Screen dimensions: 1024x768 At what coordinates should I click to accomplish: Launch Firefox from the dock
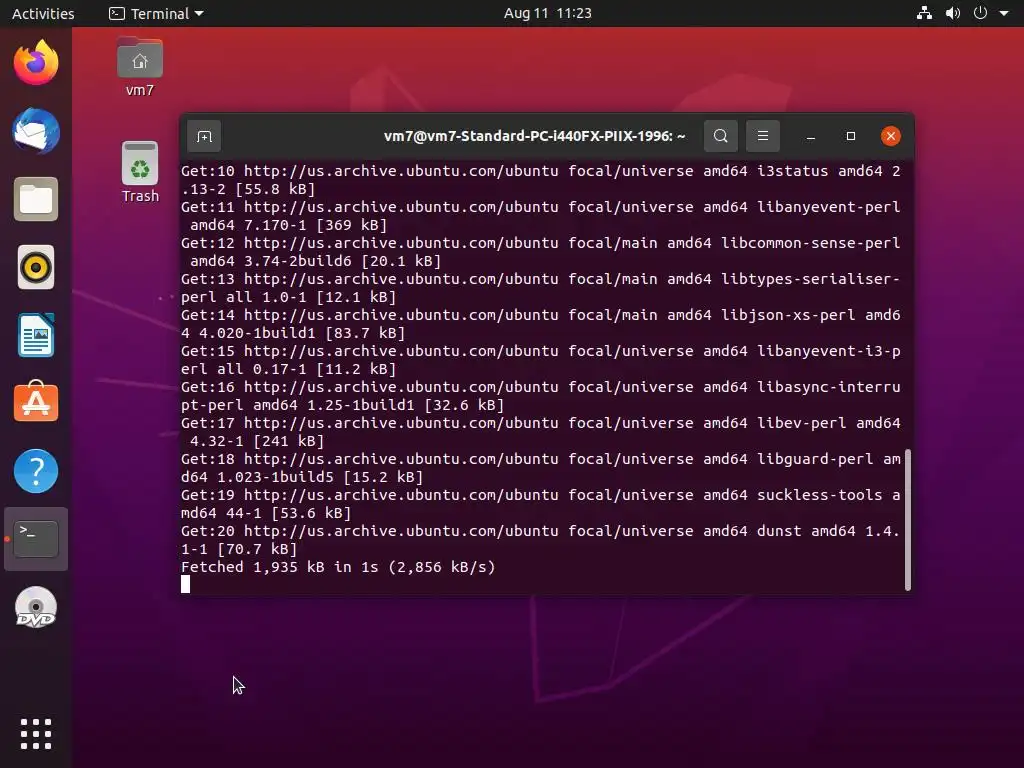[x=36, y=63]
